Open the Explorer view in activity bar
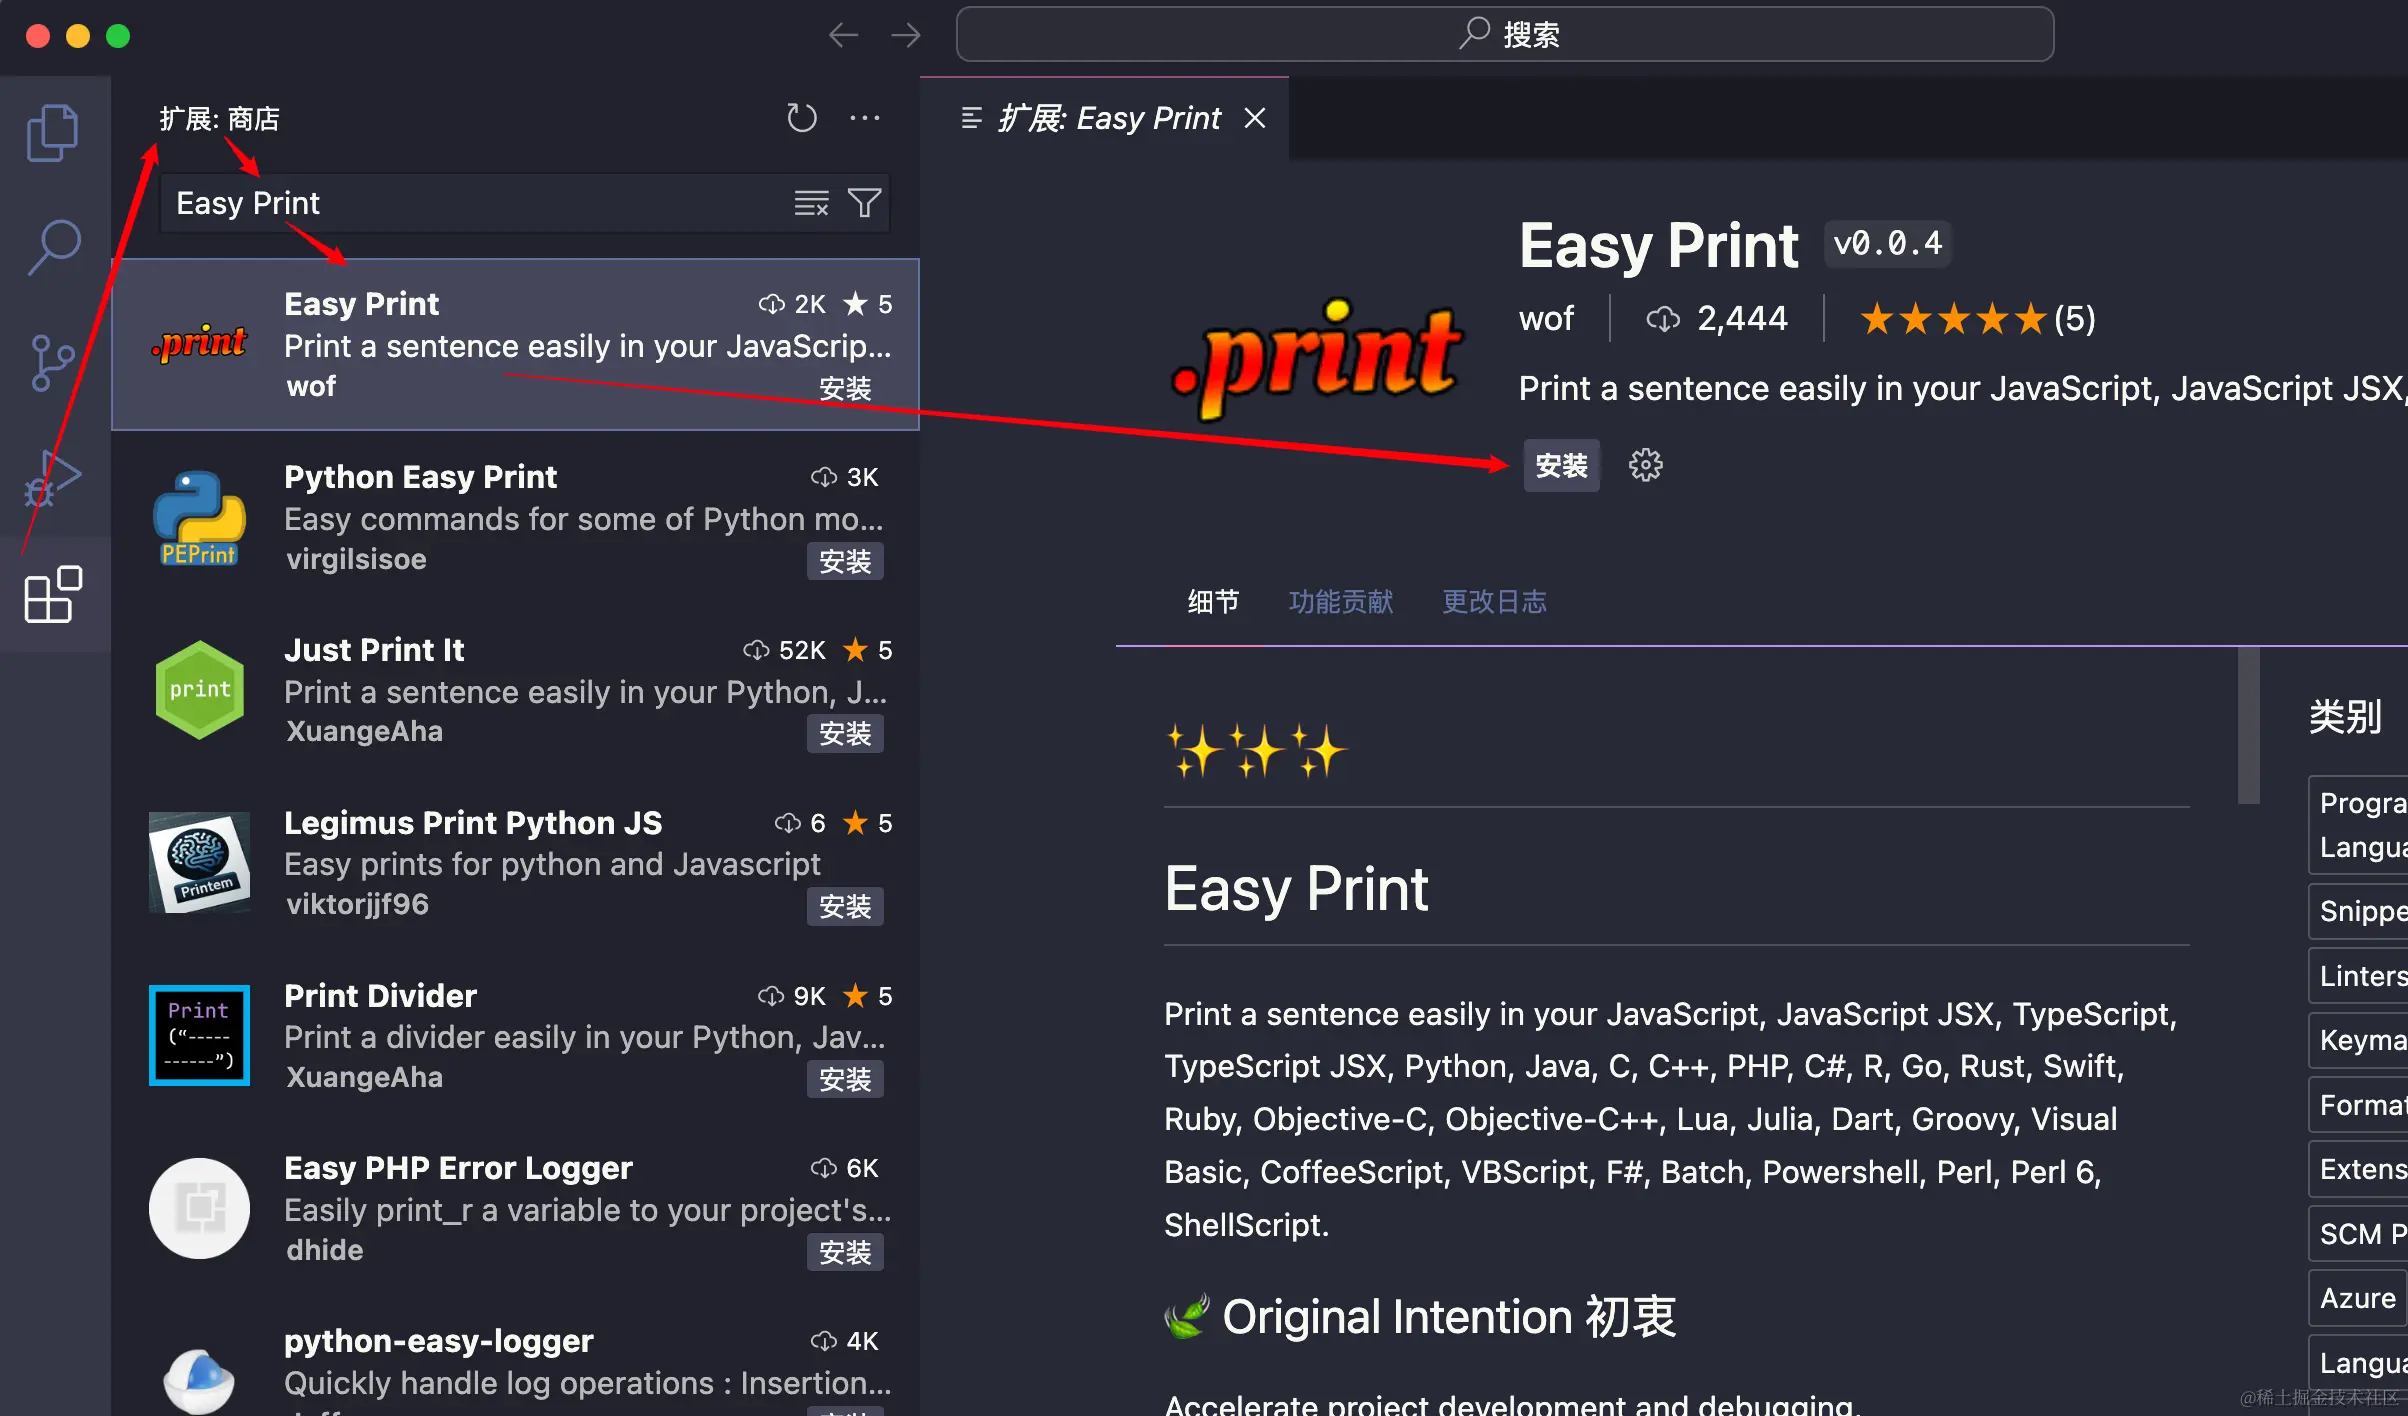The height and width of the screenshot is (1416, 2408). click(x=53, y=133)
